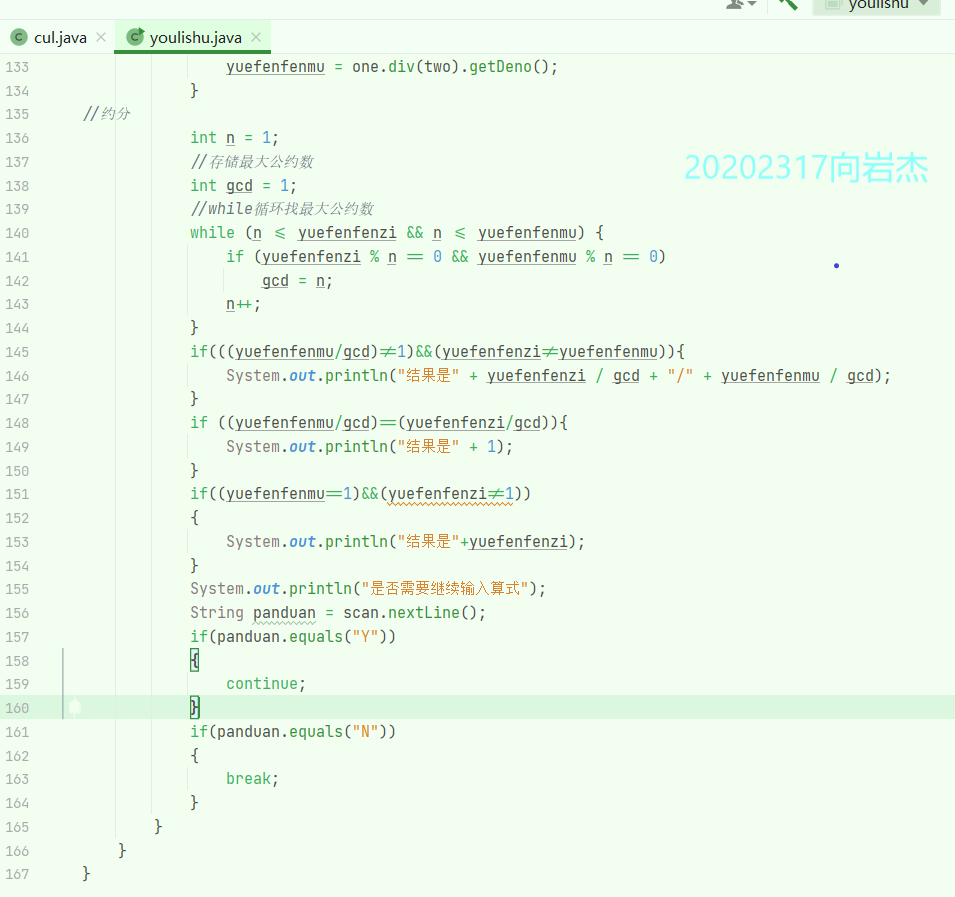
Task: Open the youlishu run configuration dropdown
Action: coord(876,5)
